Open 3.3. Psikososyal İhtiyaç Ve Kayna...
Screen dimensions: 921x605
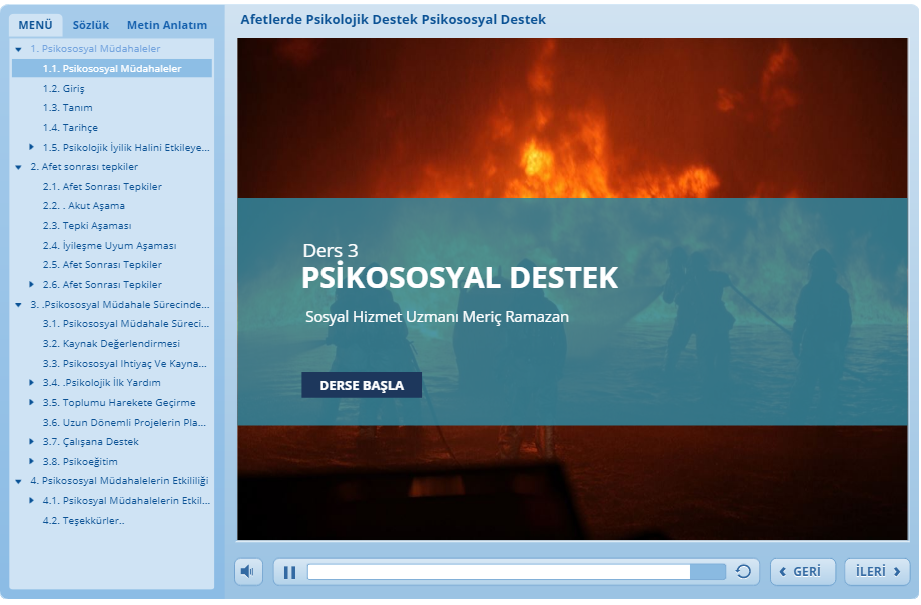pyautogui.click(x=125, y=364)
